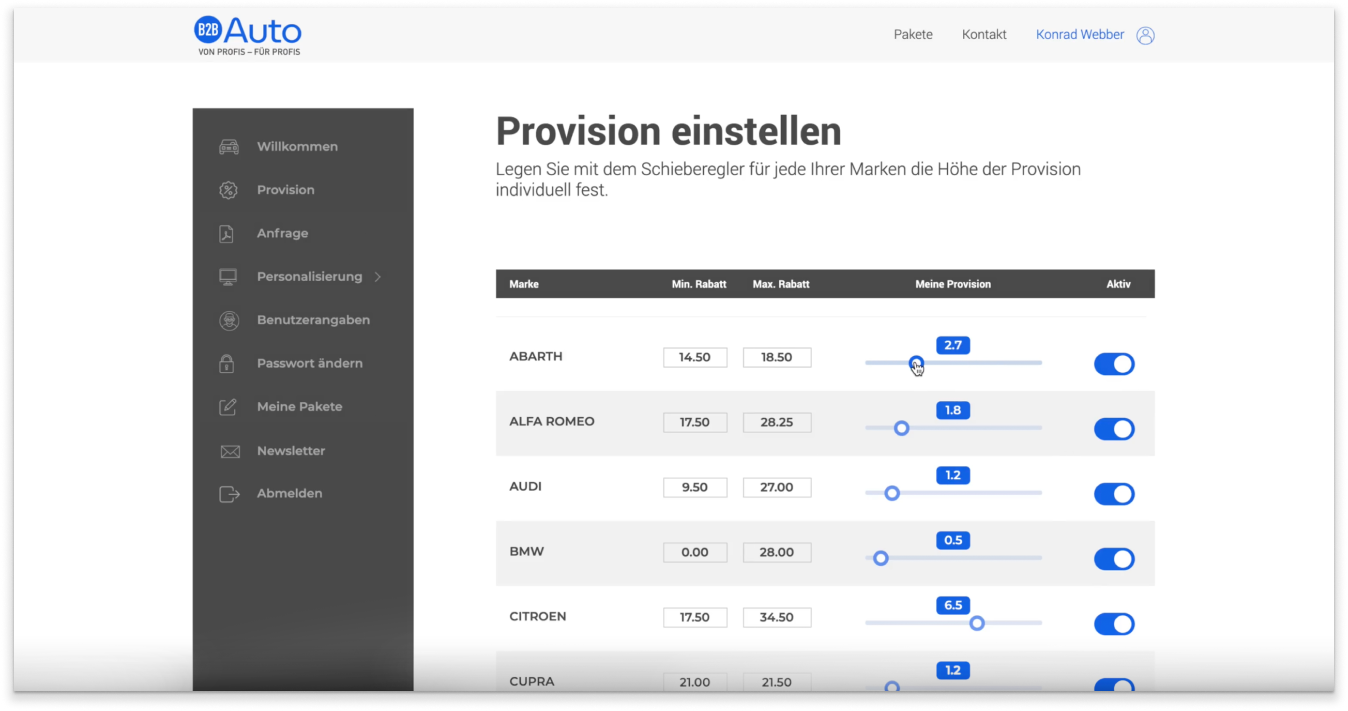Click the Konrad Webber account name
1348x711 pixels.
pos(1080,35)
